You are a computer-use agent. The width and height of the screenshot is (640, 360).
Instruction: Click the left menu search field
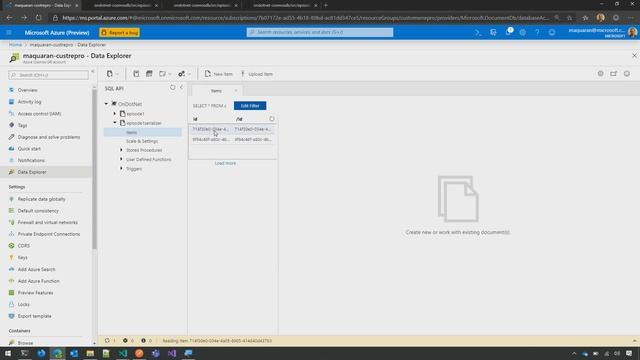(x=48, y=75)
